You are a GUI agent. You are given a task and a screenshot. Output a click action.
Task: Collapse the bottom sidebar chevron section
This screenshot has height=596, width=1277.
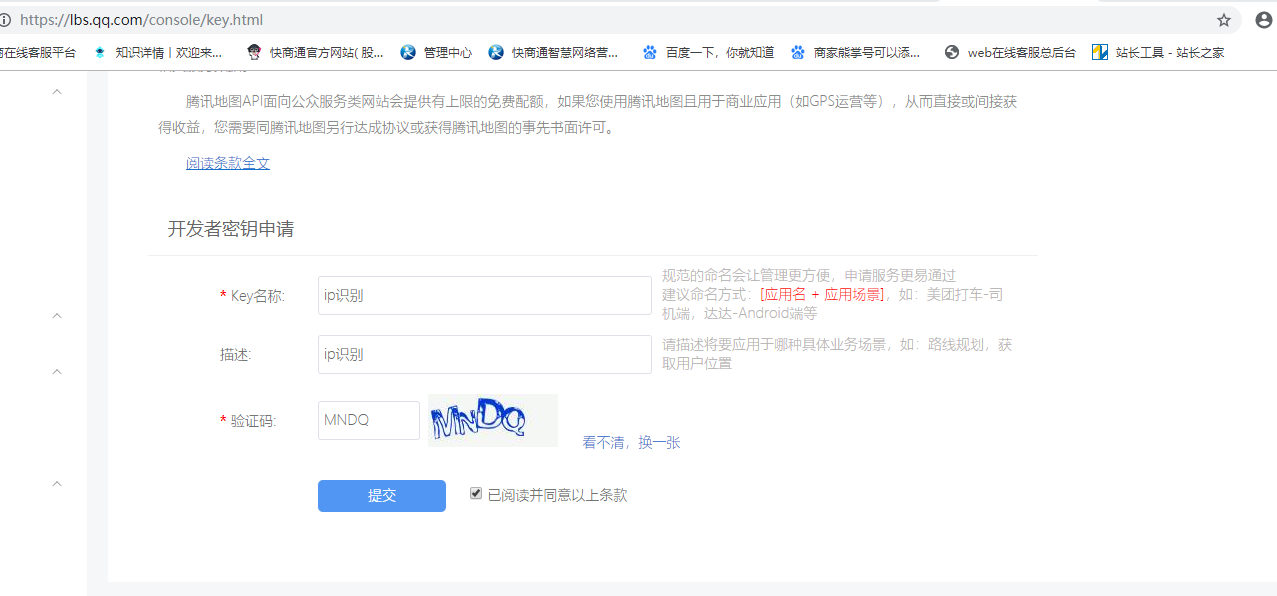(x=57, y=484)
